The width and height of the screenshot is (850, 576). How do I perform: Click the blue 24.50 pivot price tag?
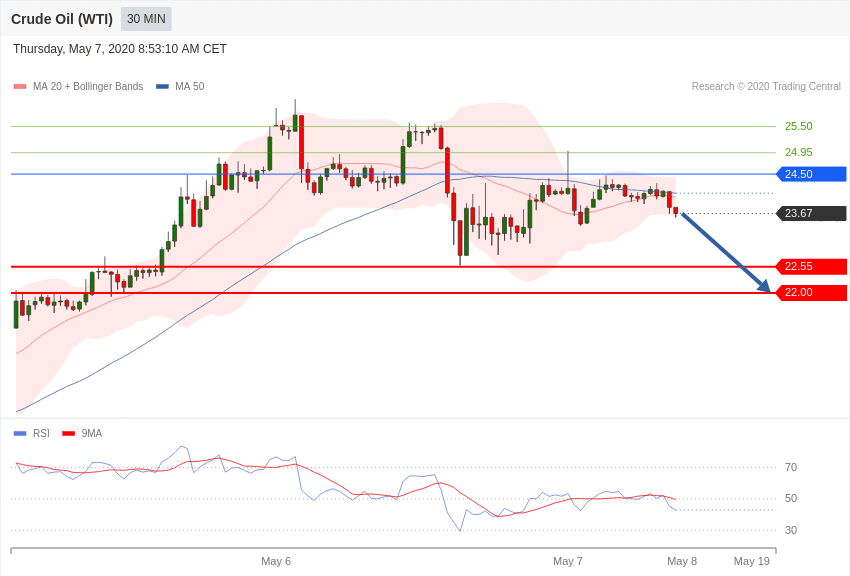811,174
